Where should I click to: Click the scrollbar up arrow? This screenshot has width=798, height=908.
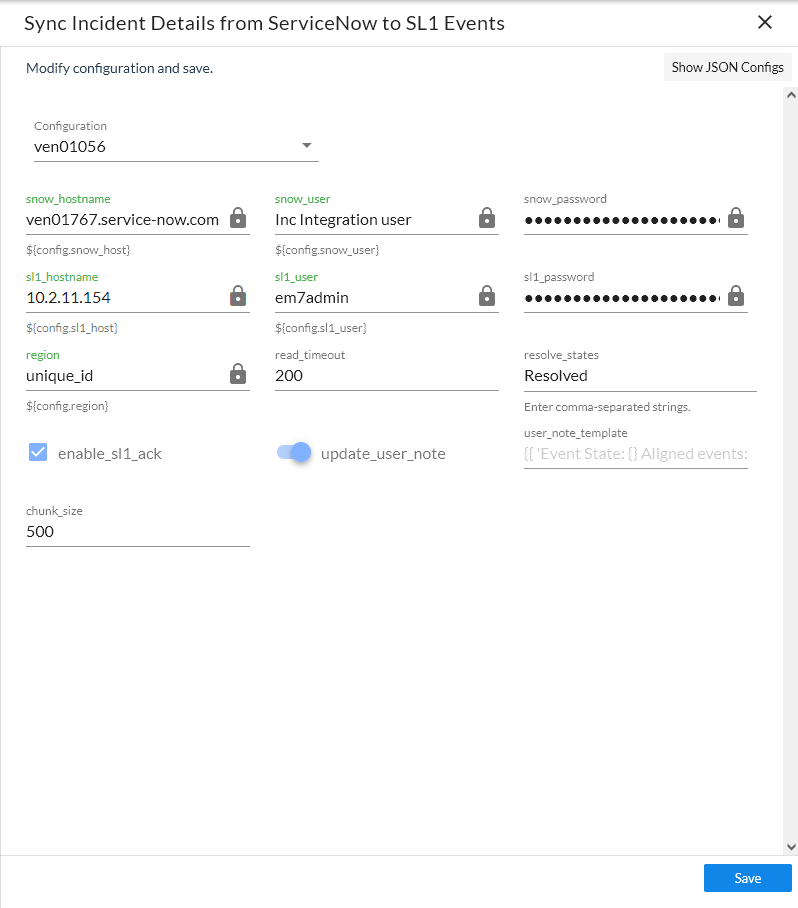tap(790, 95)
